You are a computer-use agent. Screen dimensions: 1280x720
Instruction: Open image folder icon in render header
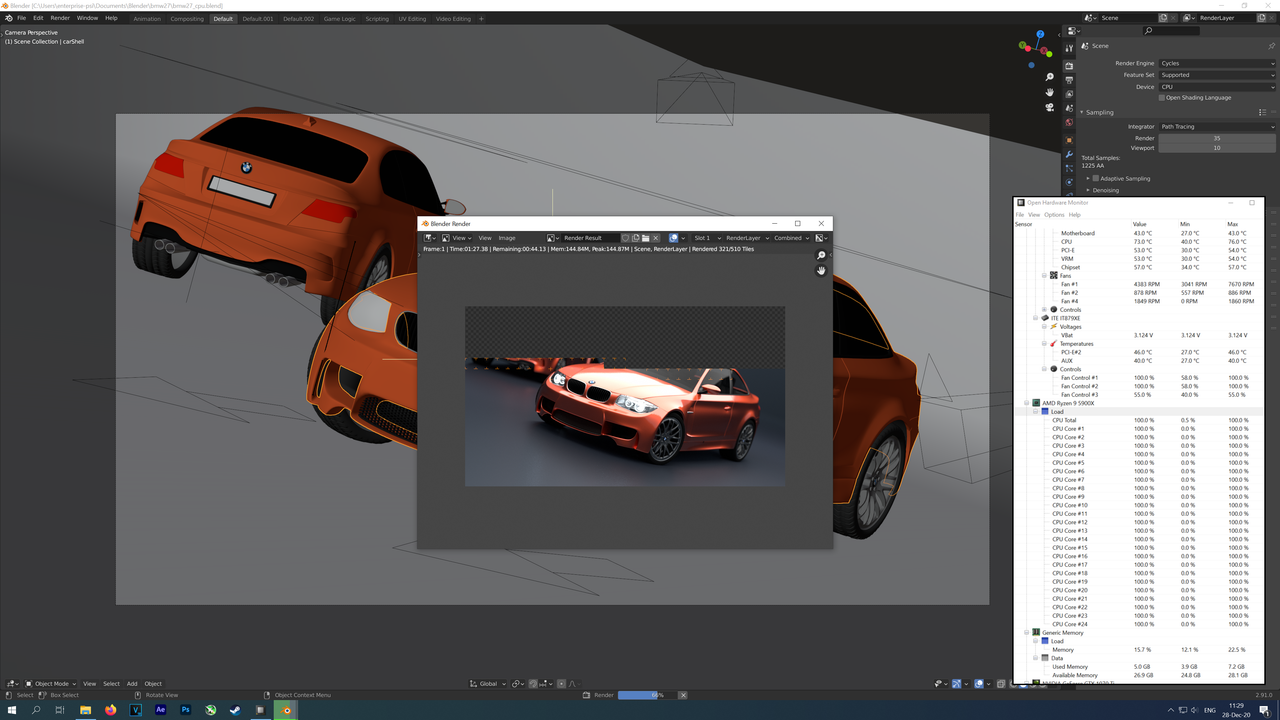click(645, 238)
